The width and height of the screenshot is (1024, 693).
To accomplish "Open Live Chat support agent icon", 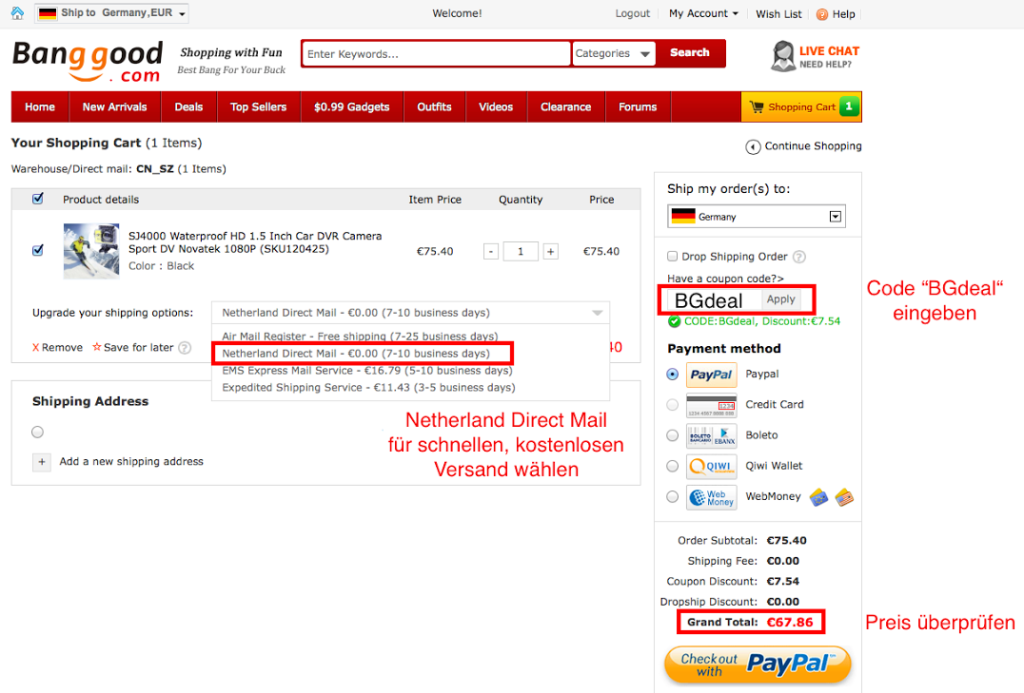I will click(x=783, y=57).
